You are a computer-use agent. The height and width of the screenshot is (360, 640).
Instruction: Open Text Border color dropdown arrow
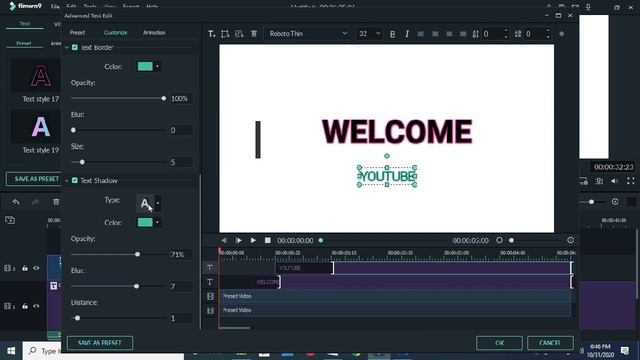click(x=157, y=67)
